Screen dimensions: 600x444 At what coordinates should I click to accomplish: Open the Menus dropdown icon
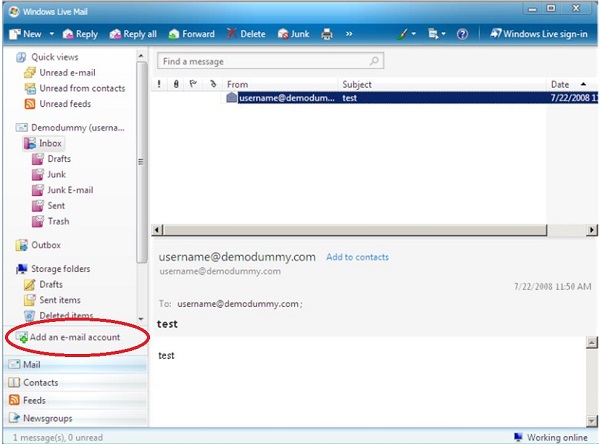click(437, 34)
